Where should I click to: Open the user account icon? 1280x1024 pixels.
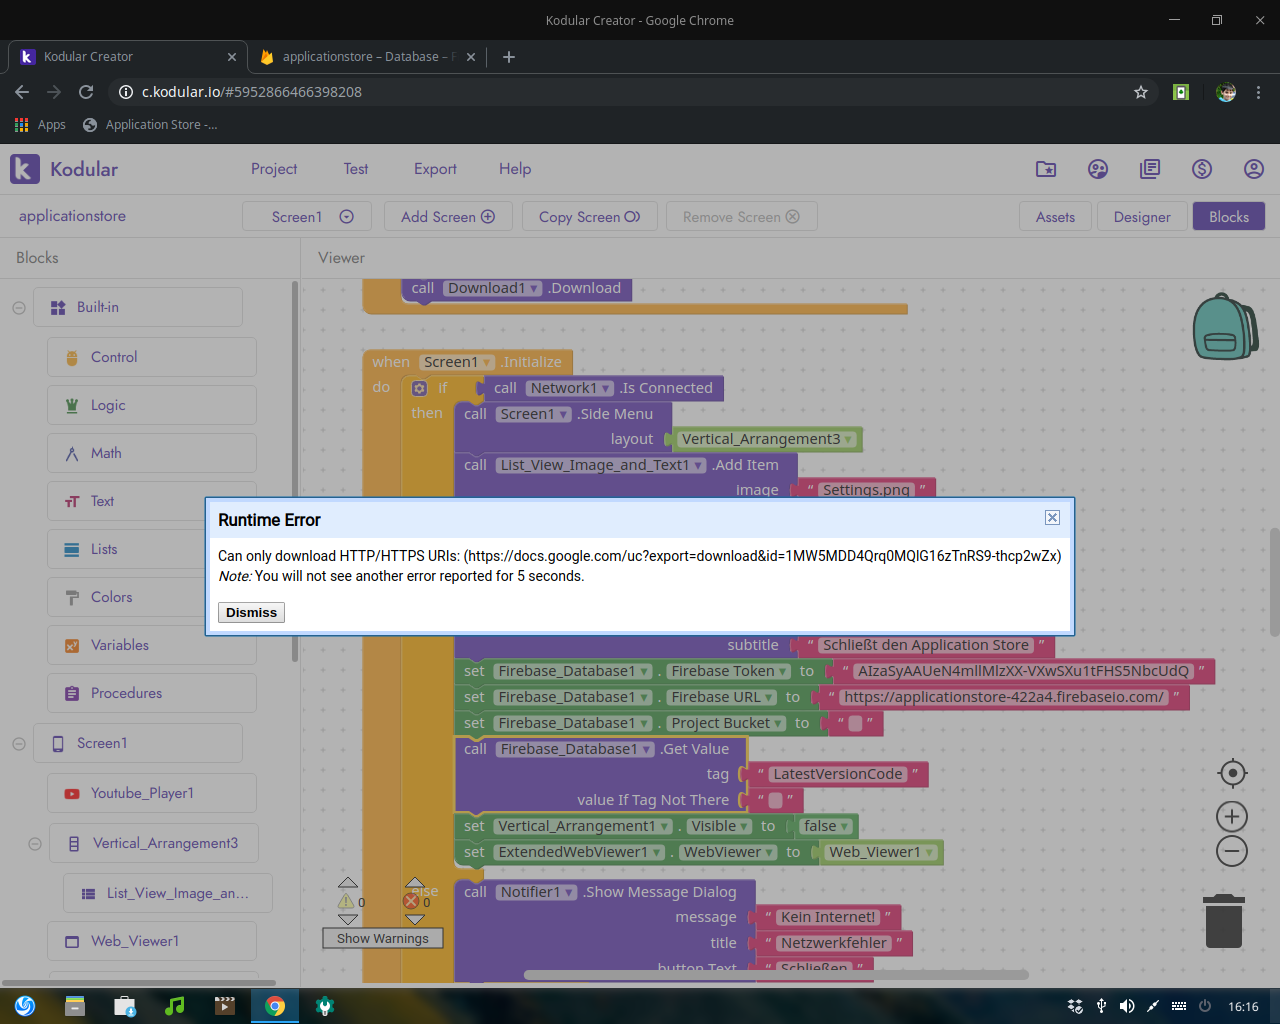[x=1254, y=169]
